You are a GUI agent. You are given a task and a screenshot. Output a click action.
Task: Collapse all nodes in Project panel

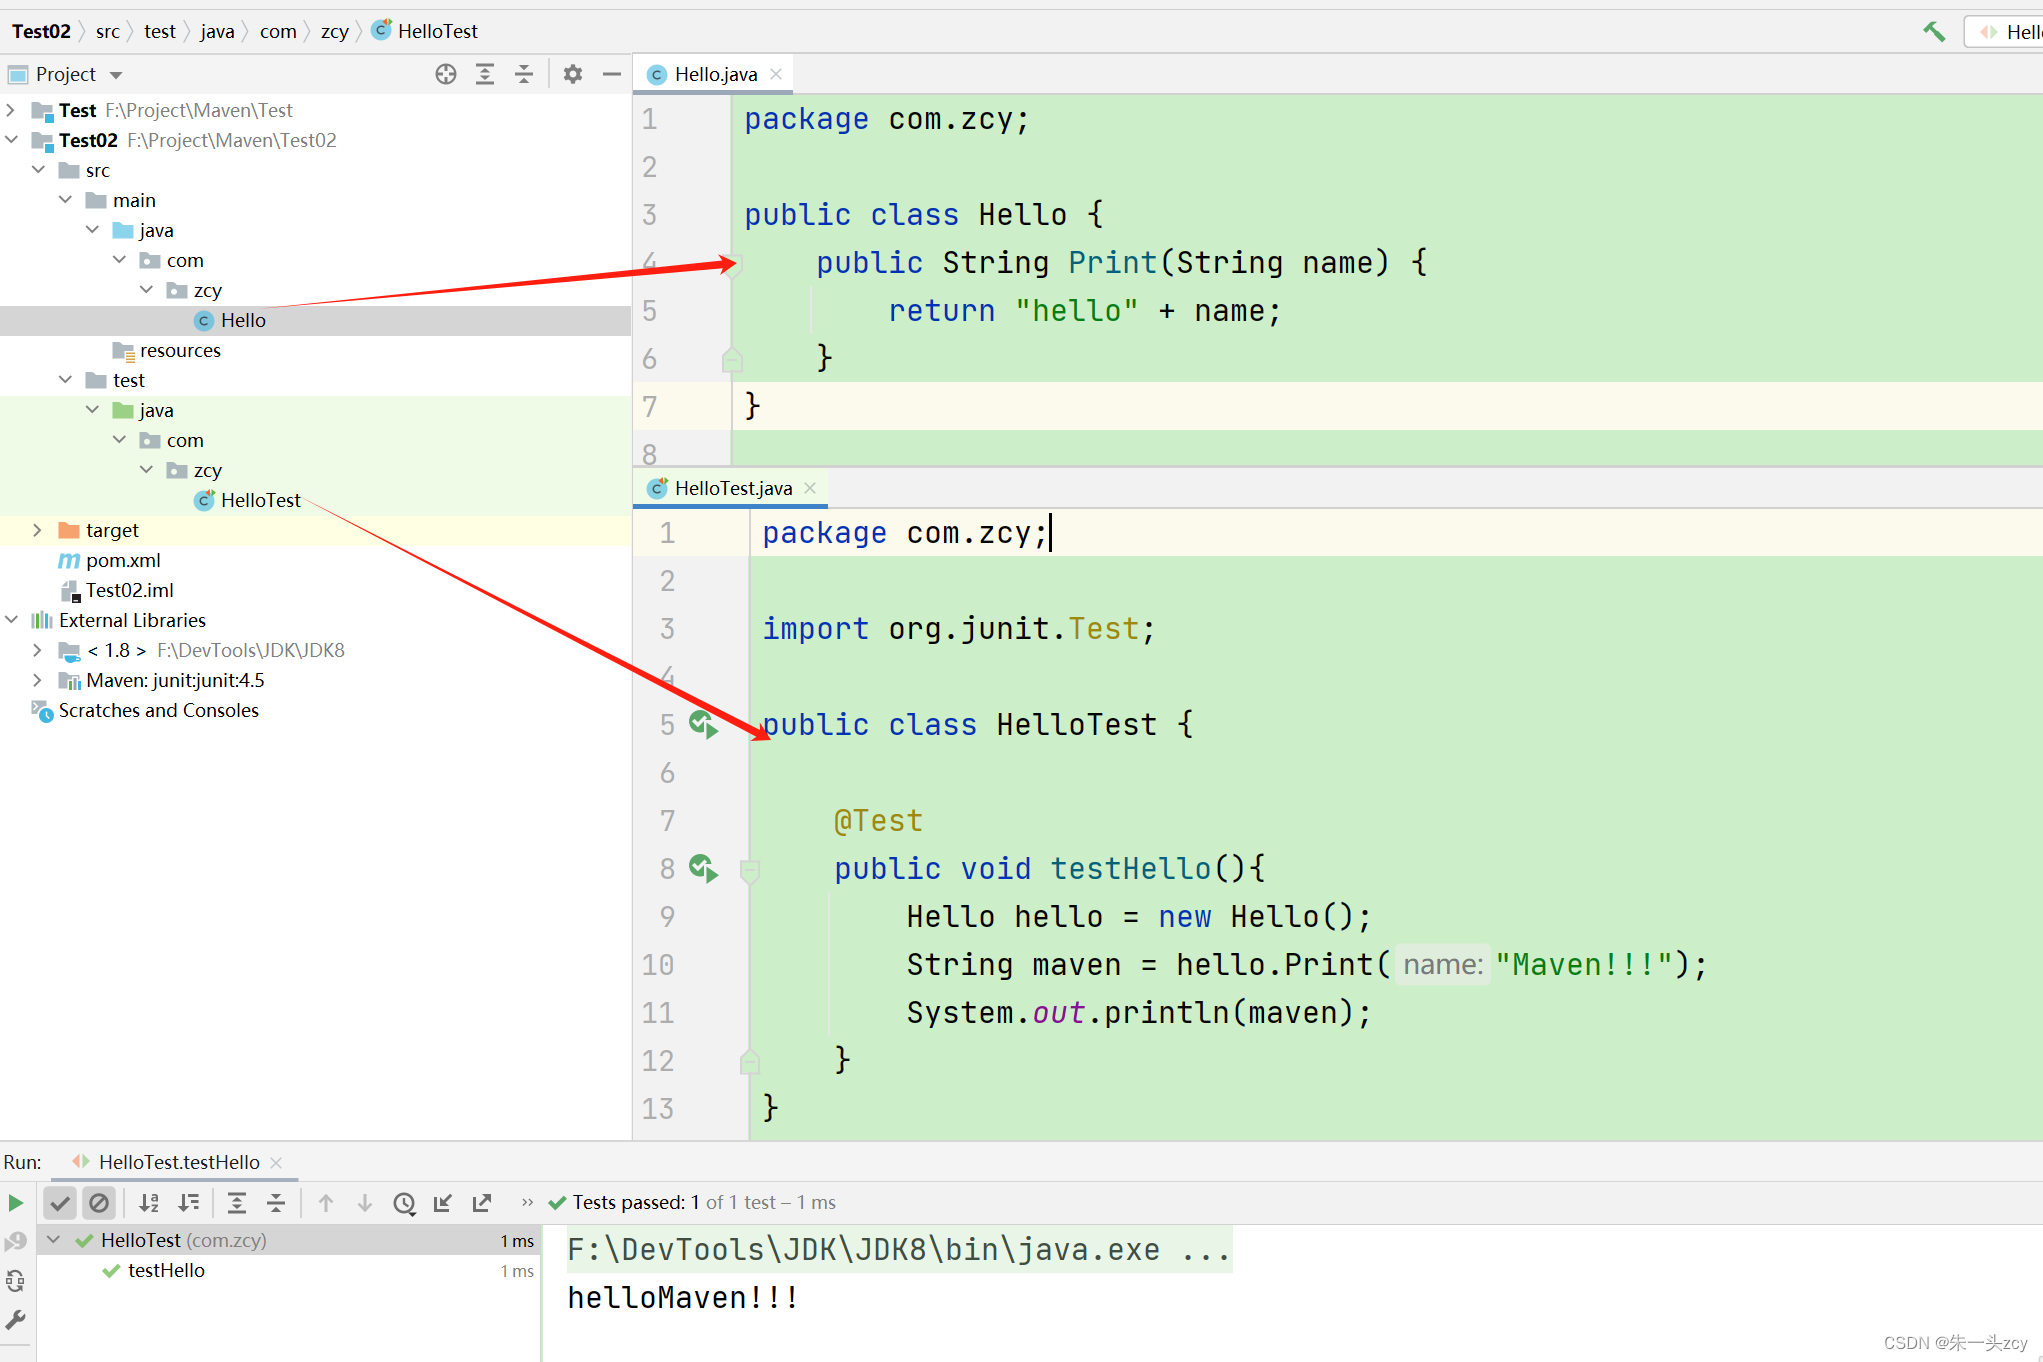(x=524, y=74)
